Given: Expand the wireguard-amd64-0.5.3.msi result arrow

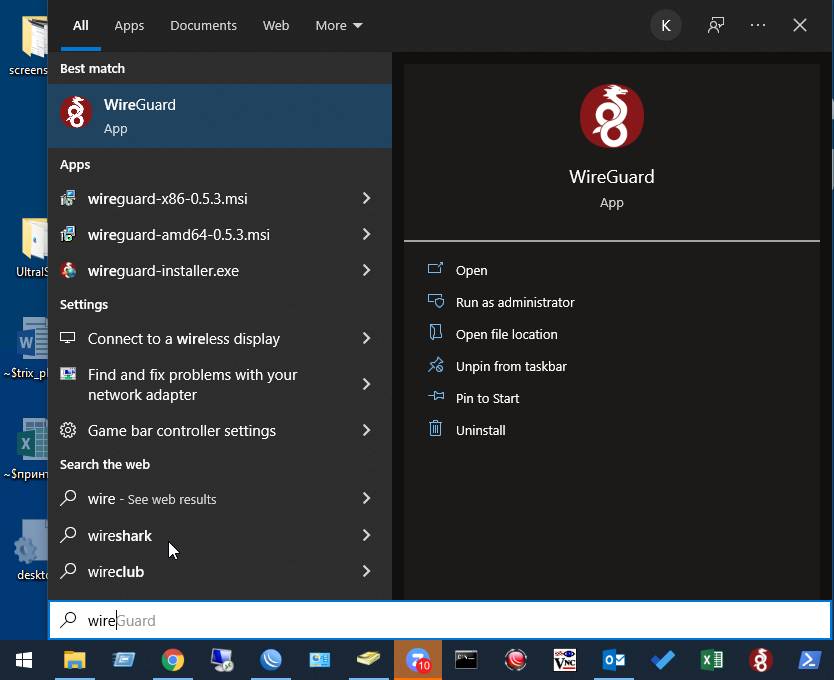Looking at the screenshot, I should click(x=366, y=234).
